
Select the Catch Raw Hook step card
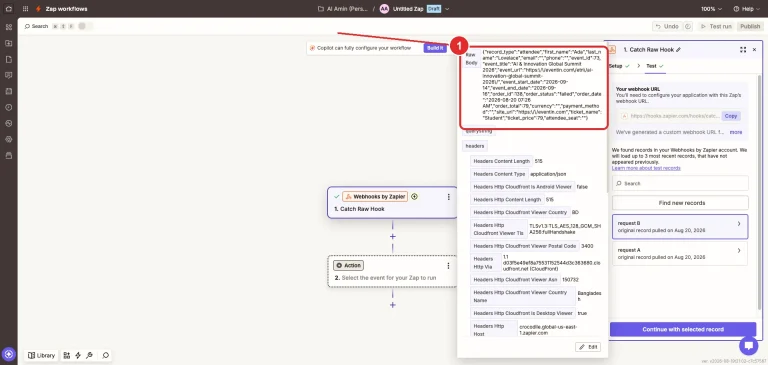392,202
